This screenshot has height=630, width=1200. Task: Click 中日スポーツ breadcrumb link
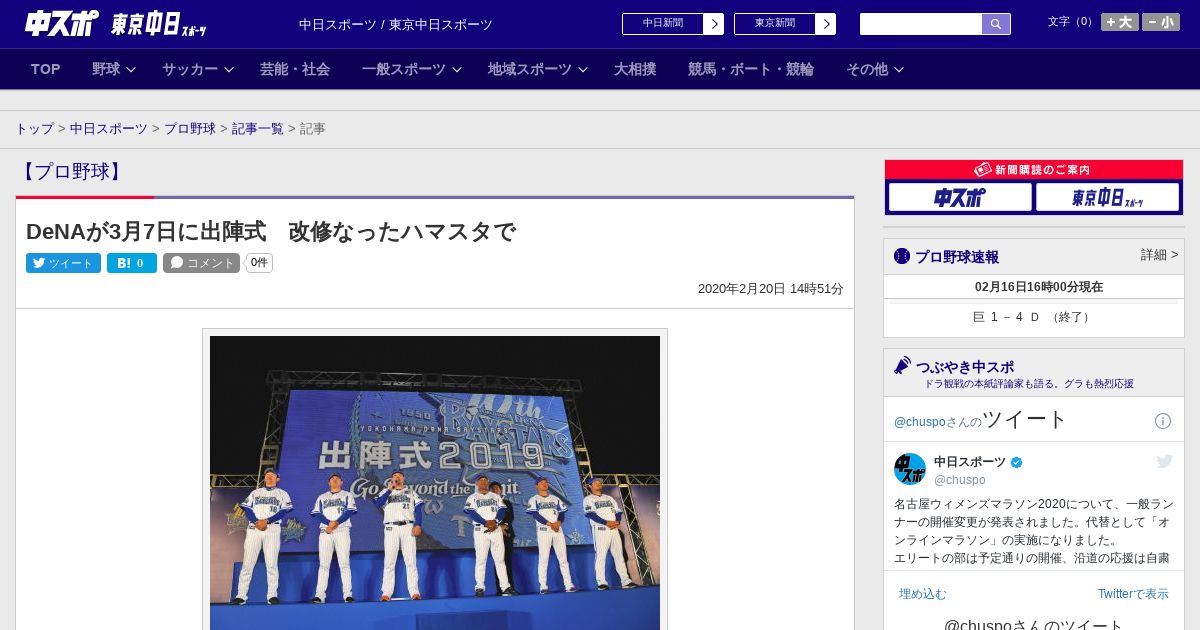pos(109,129)
